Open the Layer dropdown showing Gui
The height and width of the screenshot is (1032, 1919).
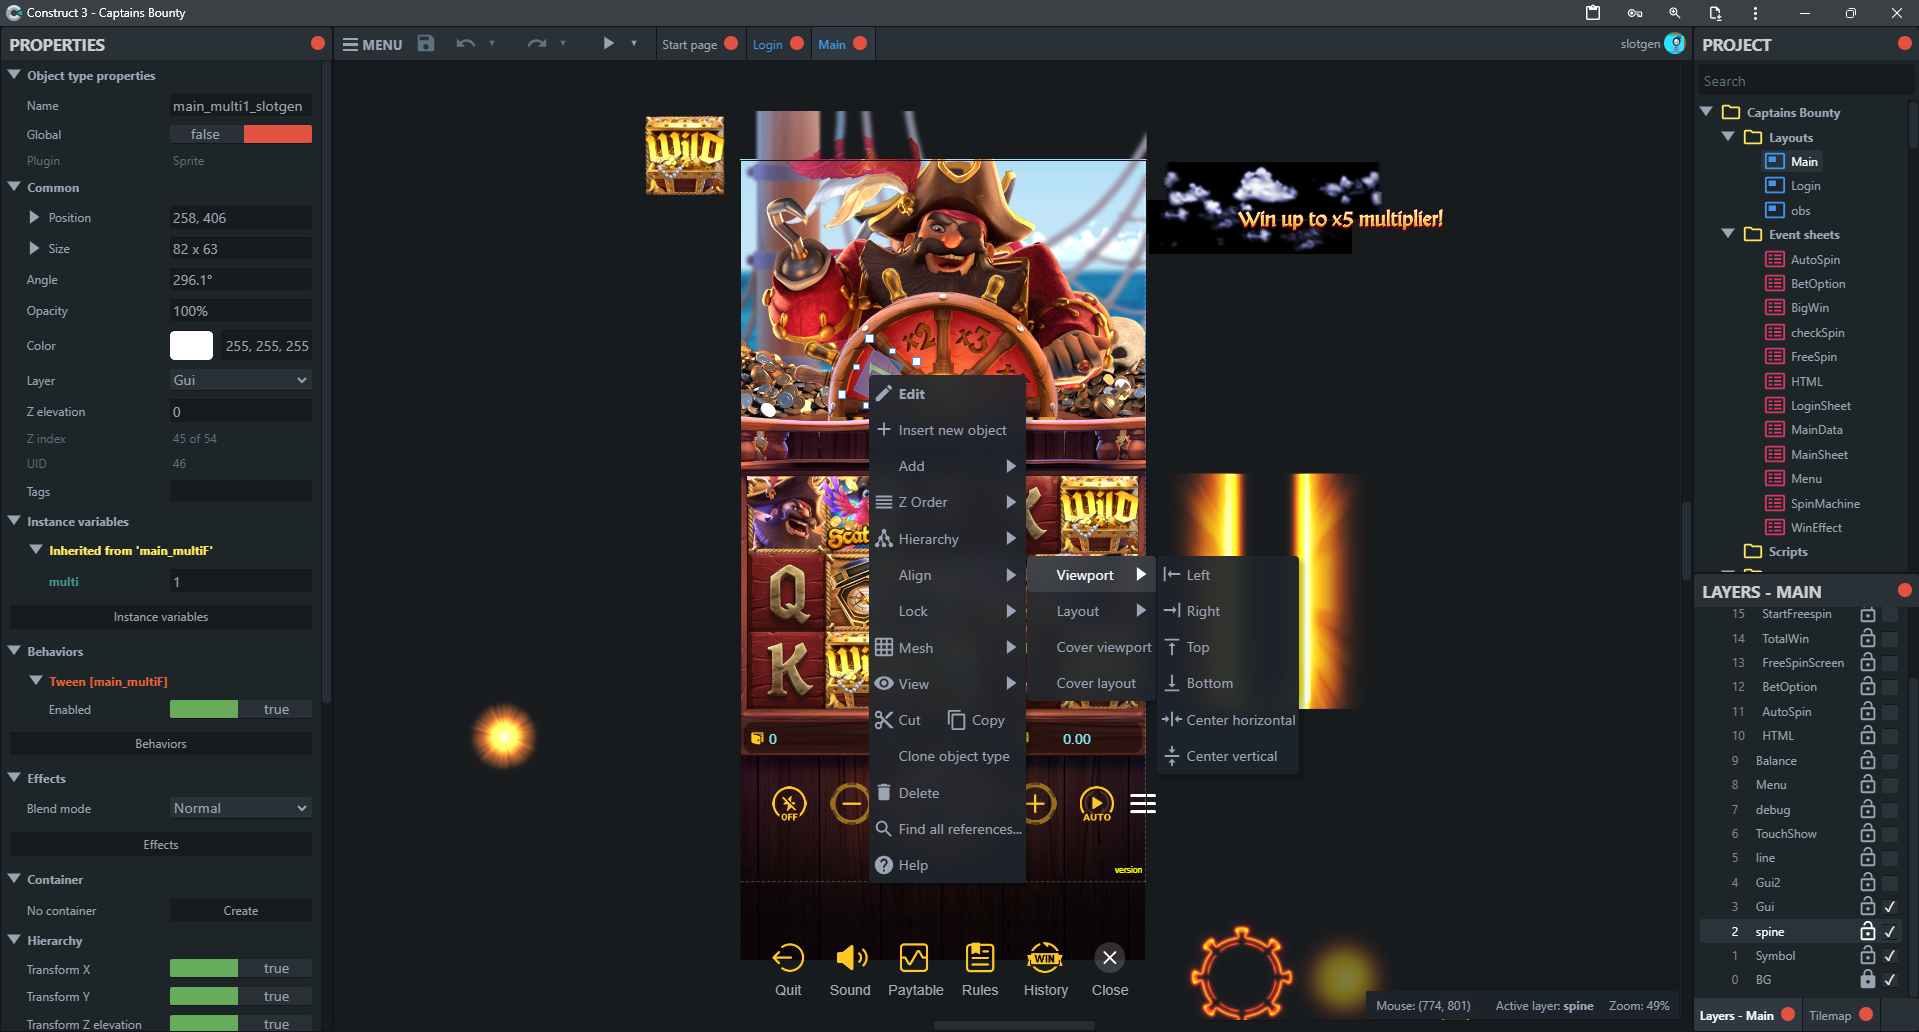[x=241, y=380]
